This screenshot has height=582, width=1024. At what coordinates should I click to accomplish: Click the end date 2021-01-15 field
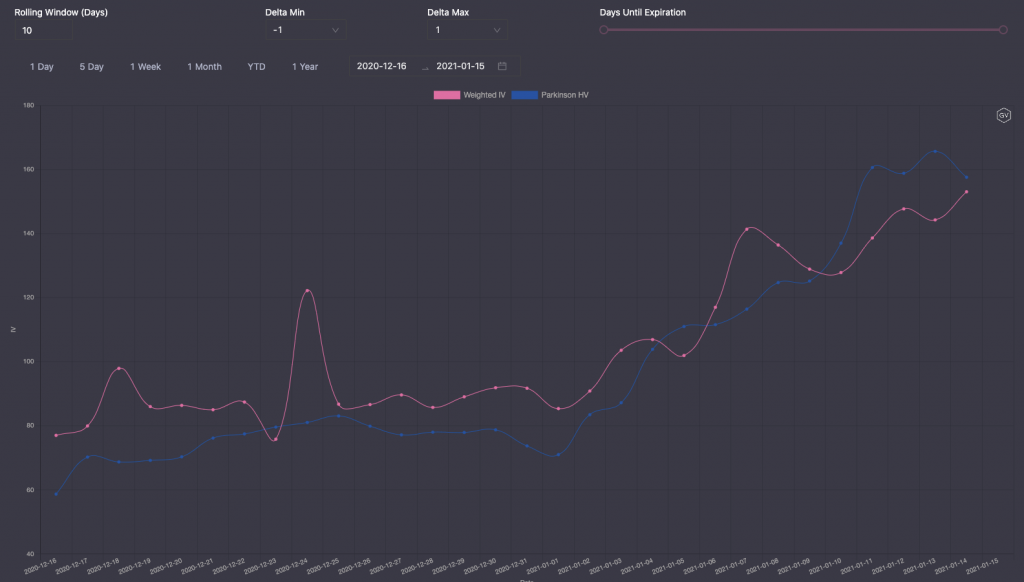pos(461,66)
